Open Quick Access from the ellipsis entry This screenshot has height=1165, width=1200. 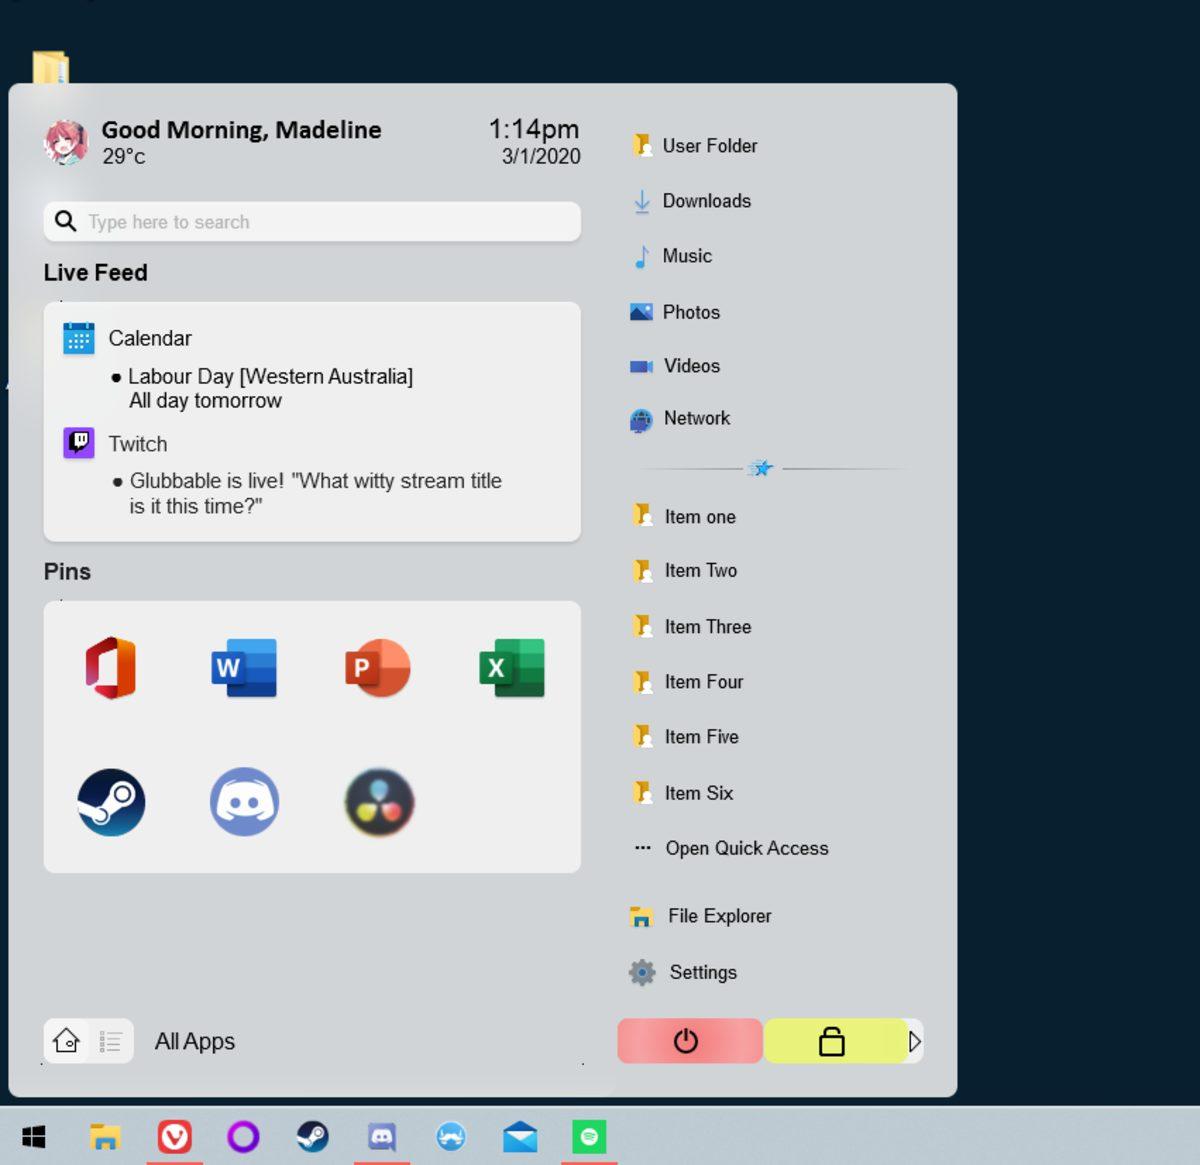point(747,848)
